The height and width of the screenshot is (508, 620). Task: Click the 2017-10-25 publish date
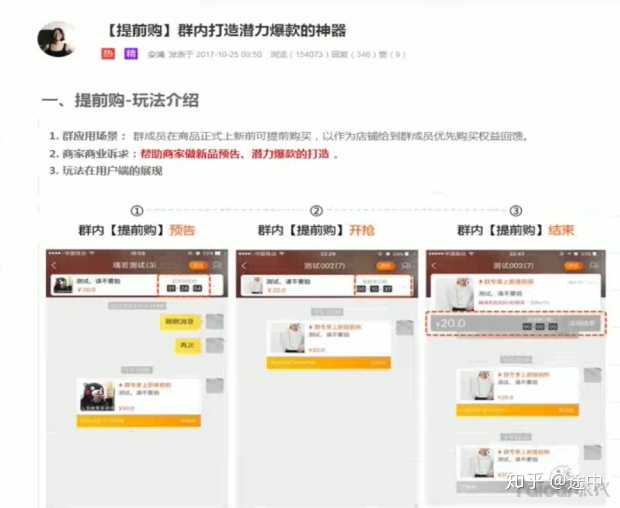pos(229,54)
